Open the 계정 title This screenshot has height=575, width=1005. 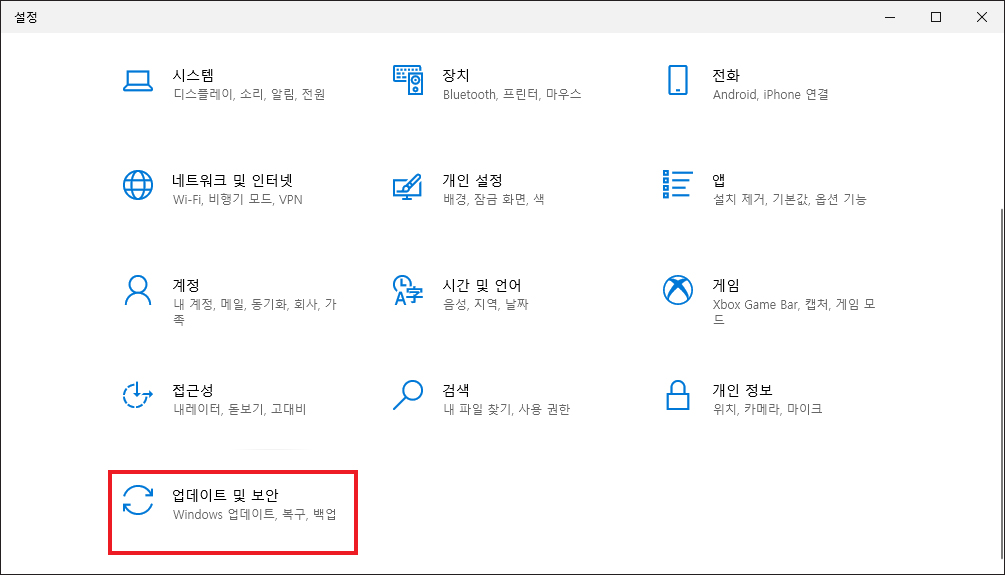pos(186,285)
